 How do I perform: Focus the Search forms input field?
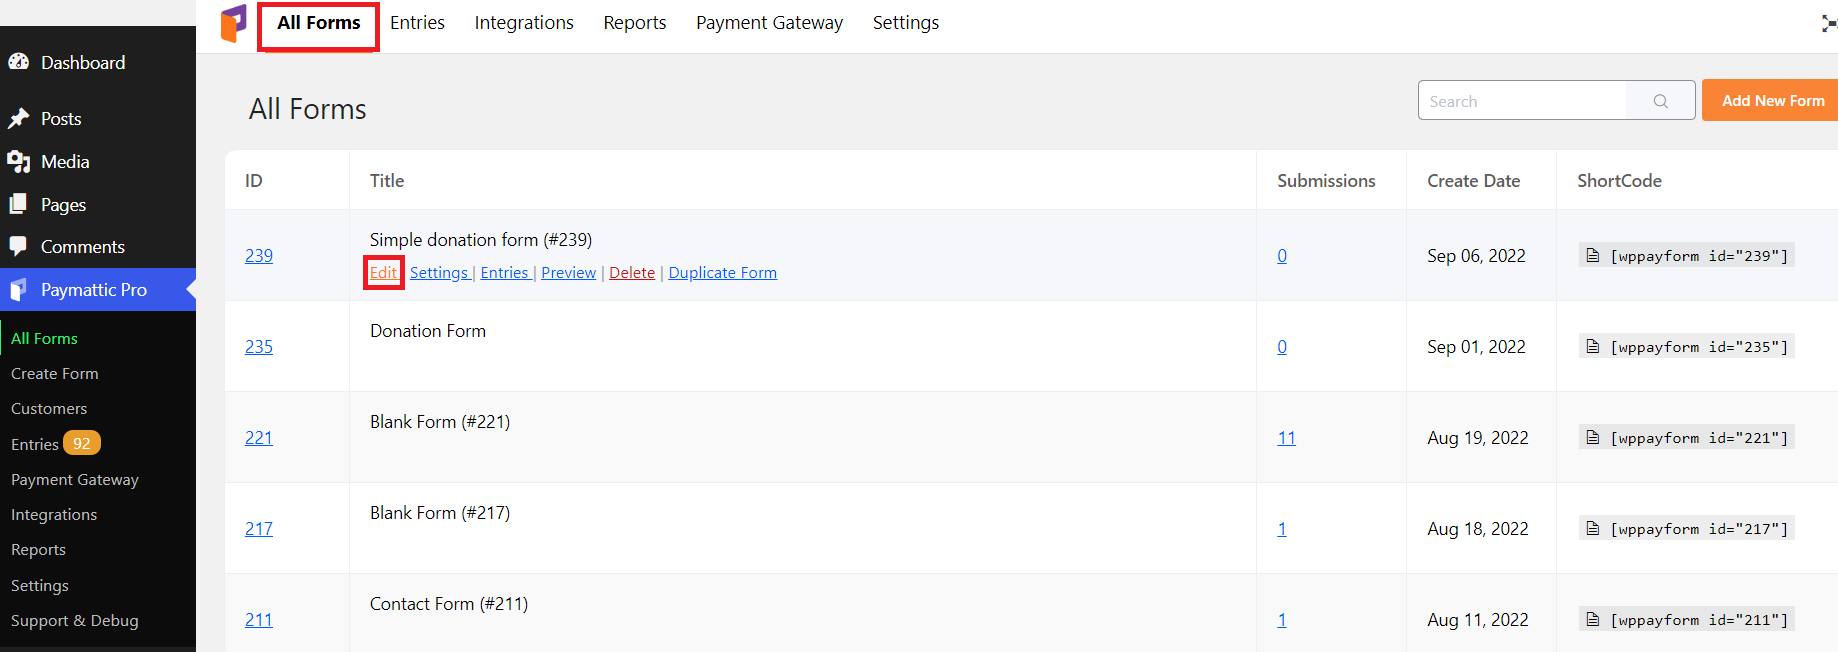coord(1522,101)
